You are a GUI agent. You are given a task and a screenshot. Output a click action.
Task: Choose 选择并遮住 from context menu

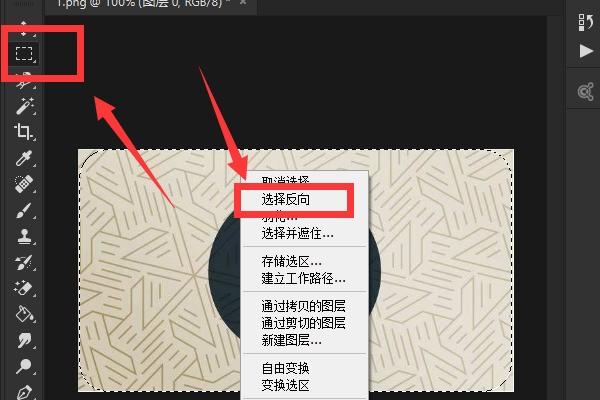[x=297, y=233]
